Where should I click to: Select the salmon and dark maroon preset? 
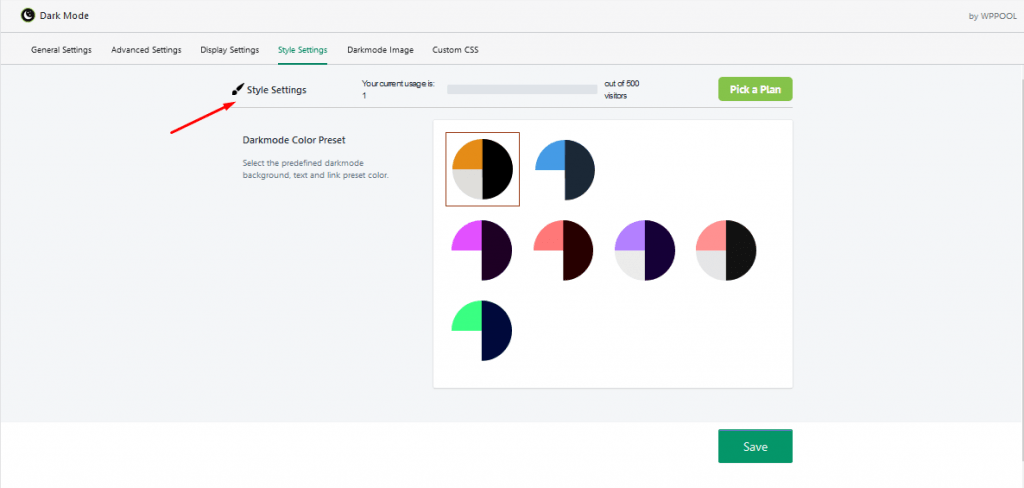(563, 250)
